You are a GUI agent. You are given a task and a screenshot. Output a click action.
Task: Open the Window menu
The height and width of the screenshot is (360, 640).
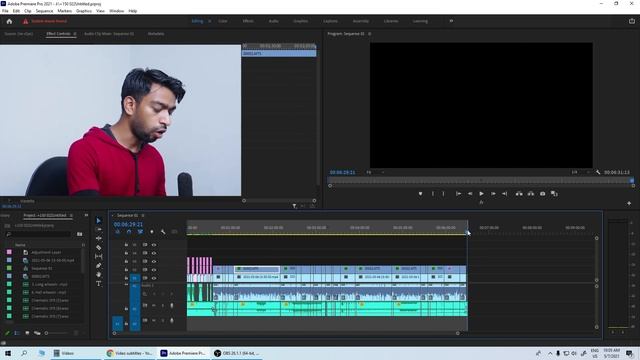[x=116, y=11]
